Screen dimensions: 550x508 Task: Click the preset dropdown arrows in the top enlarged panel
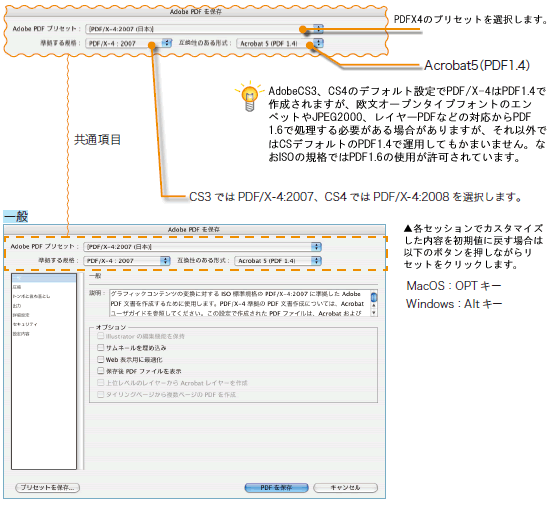pyautogui.click(x=318, y=29)
